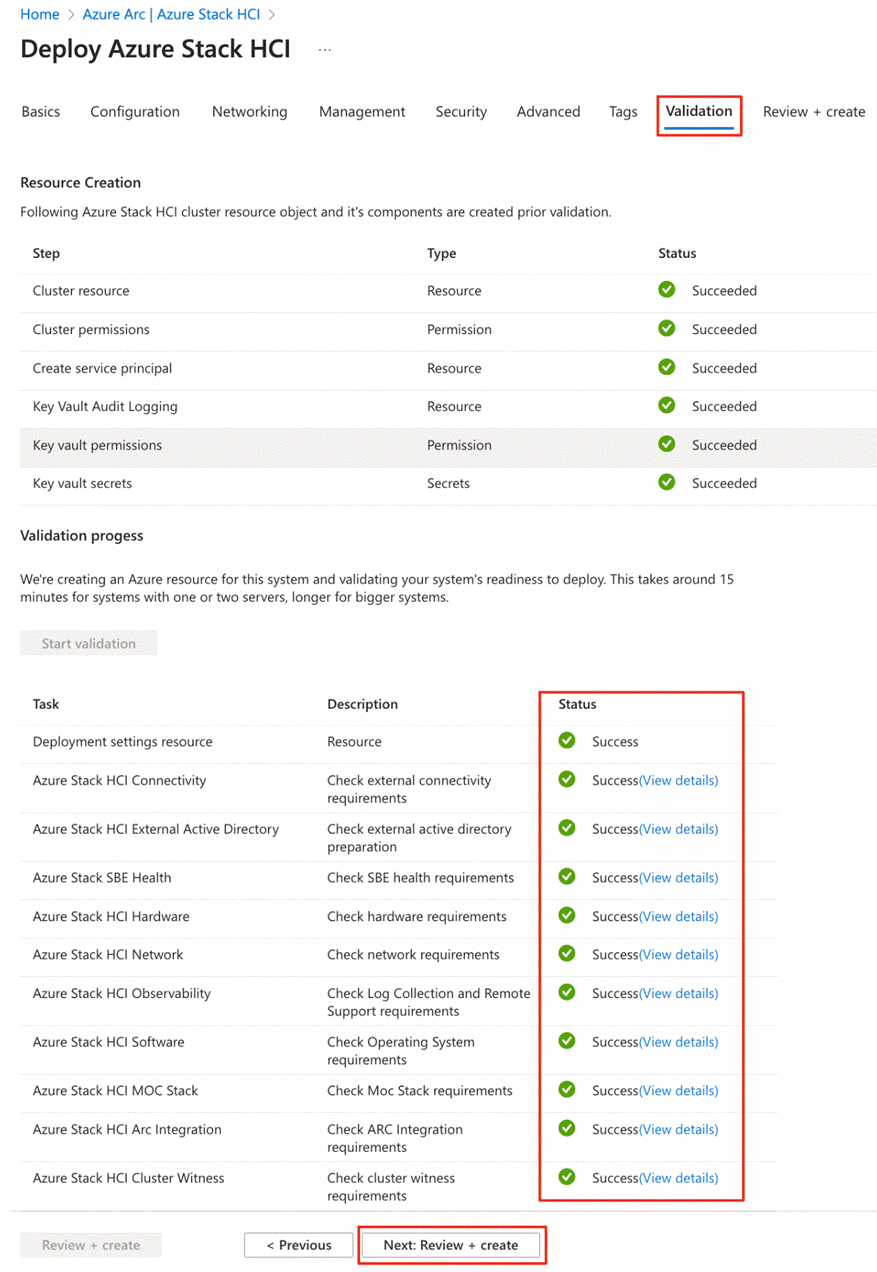The height and width of the screenshot is (1272, 877).
Task: Click the greyed Review + create footer button
Action: [91, 1245]
